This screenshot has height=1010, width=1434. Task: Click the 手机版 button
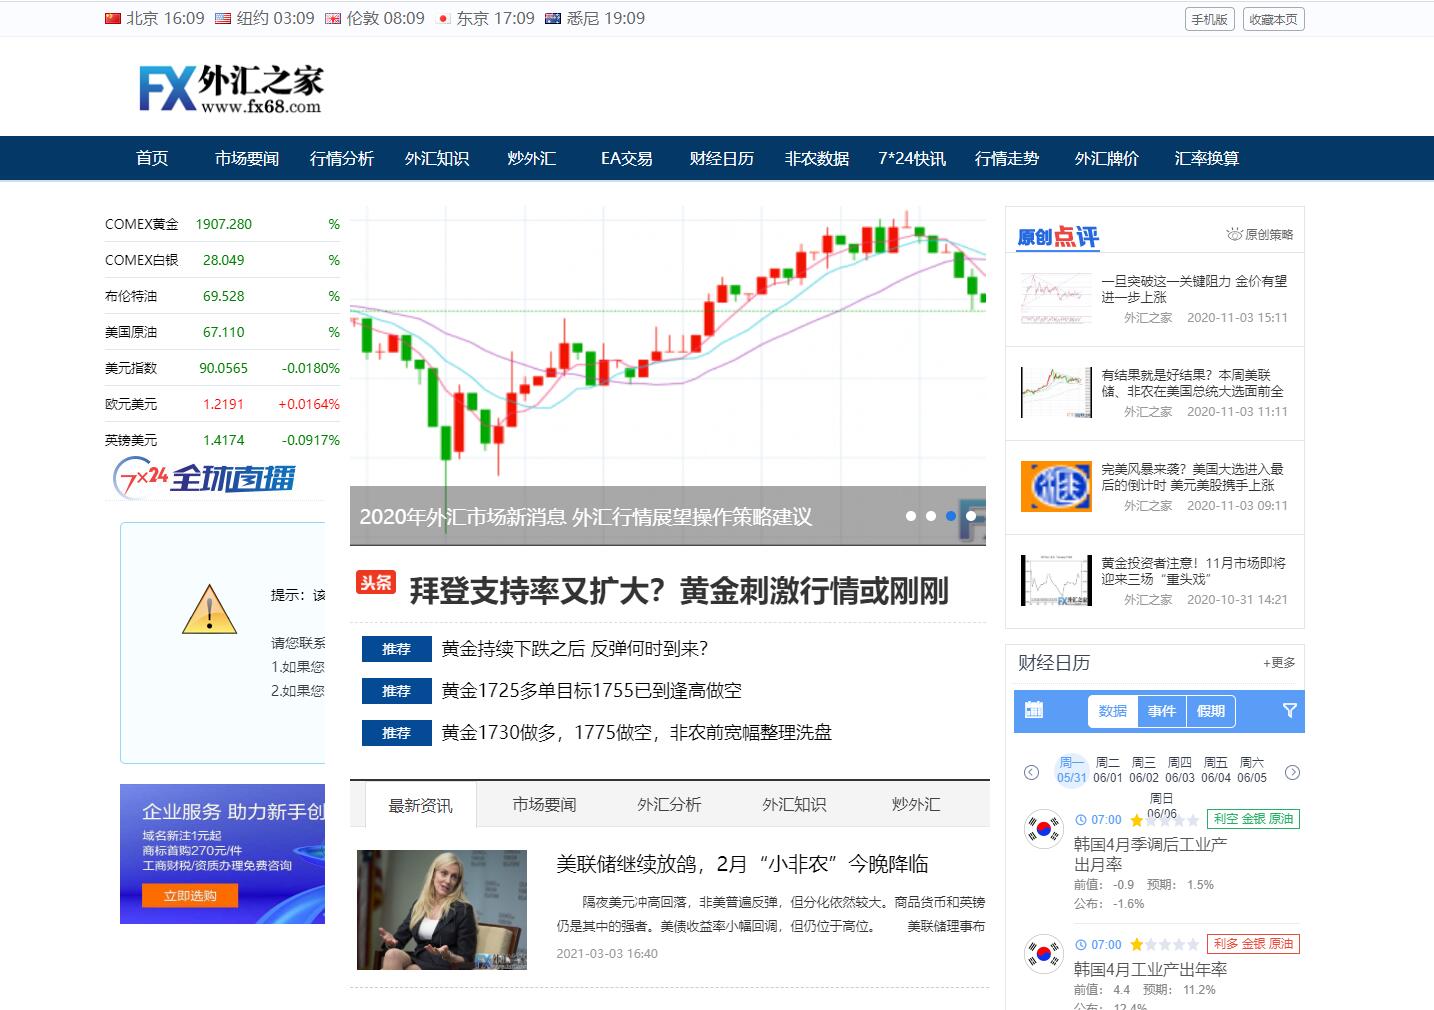click(x=1209, y=19)
